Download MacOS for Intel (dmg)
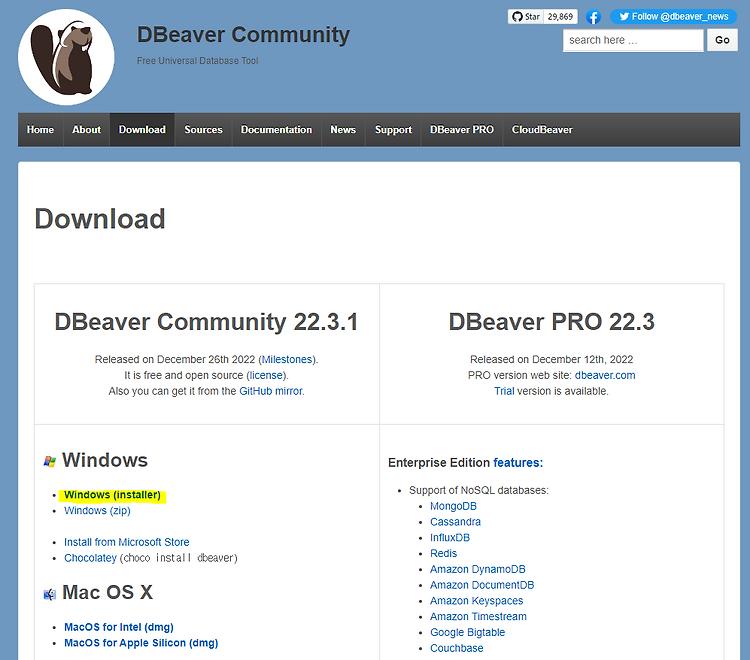 119,627
